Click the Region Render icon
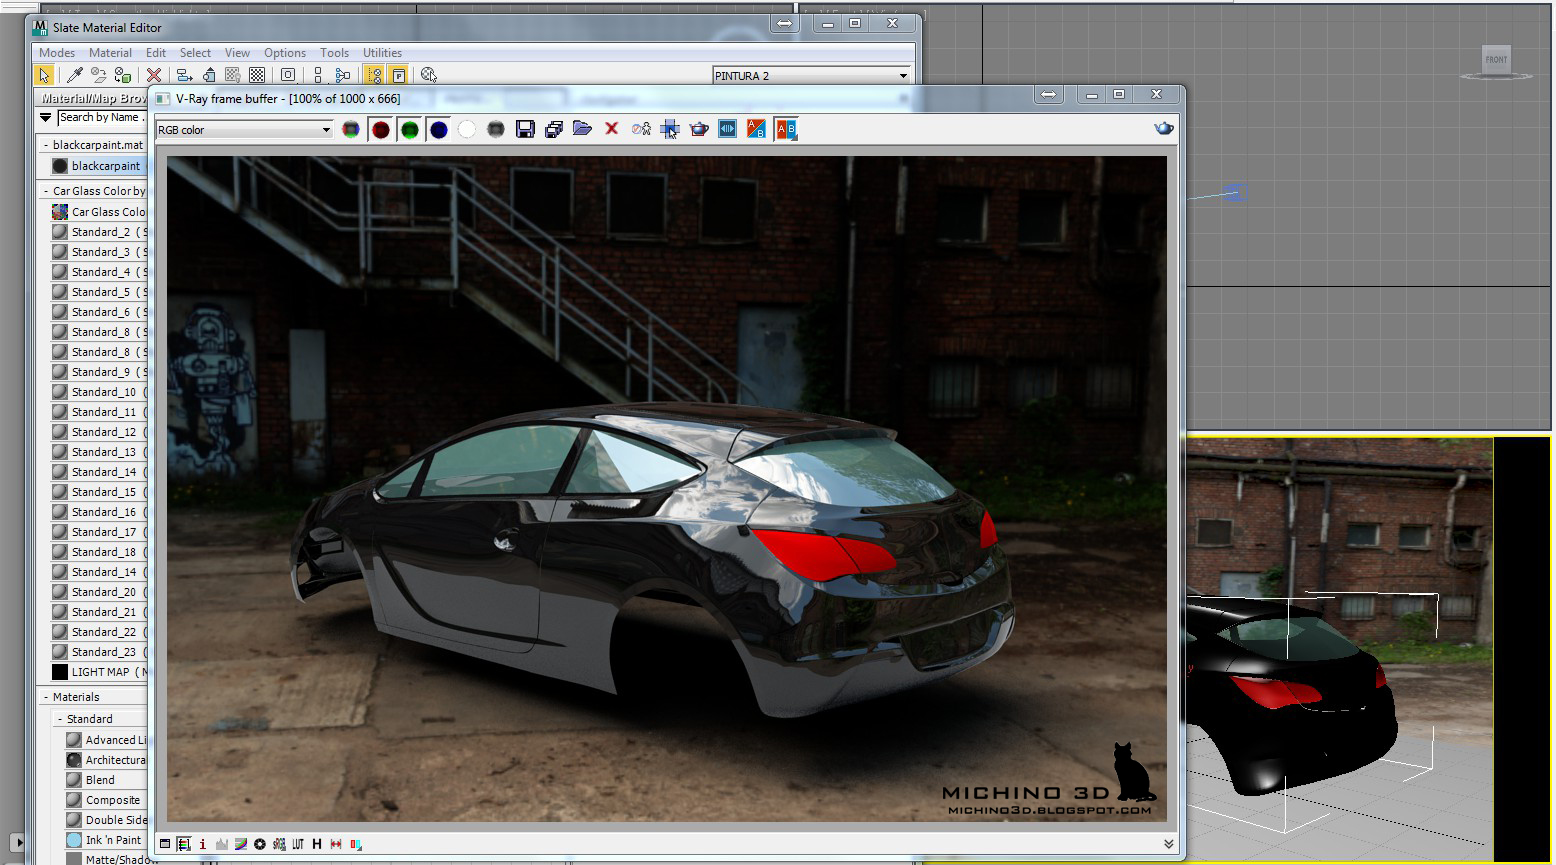 point(670,129)
